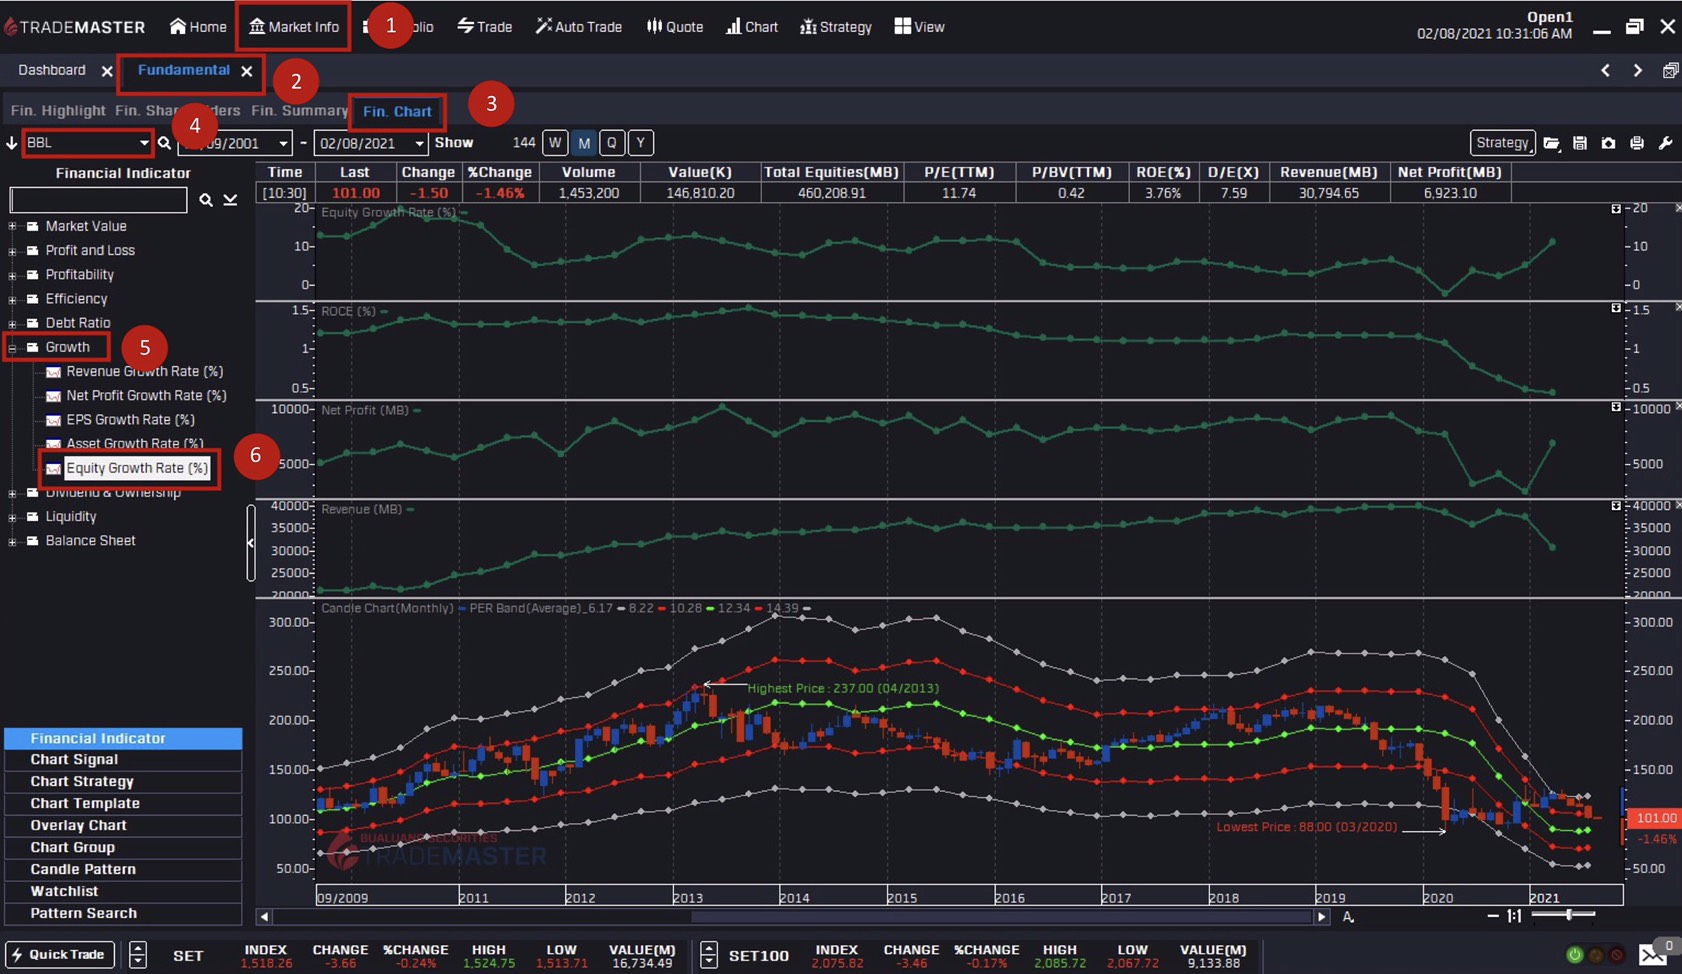Image resolution: width=1682 pixels, height=974 pixels.
Task: Switch chart period to Yearly (Y)
Action: pos(641,143)
